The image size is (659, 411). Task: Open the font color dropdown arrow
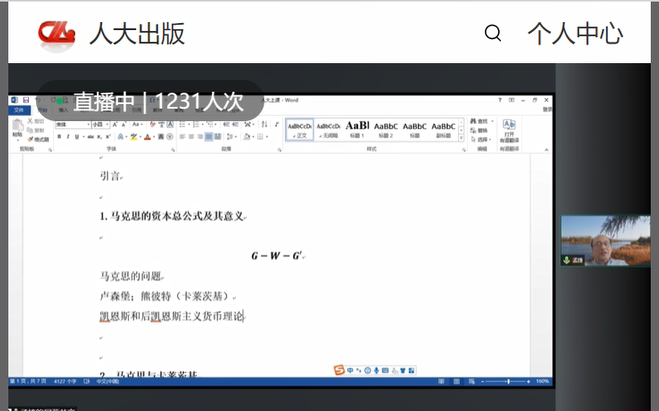tap(154, 137)
